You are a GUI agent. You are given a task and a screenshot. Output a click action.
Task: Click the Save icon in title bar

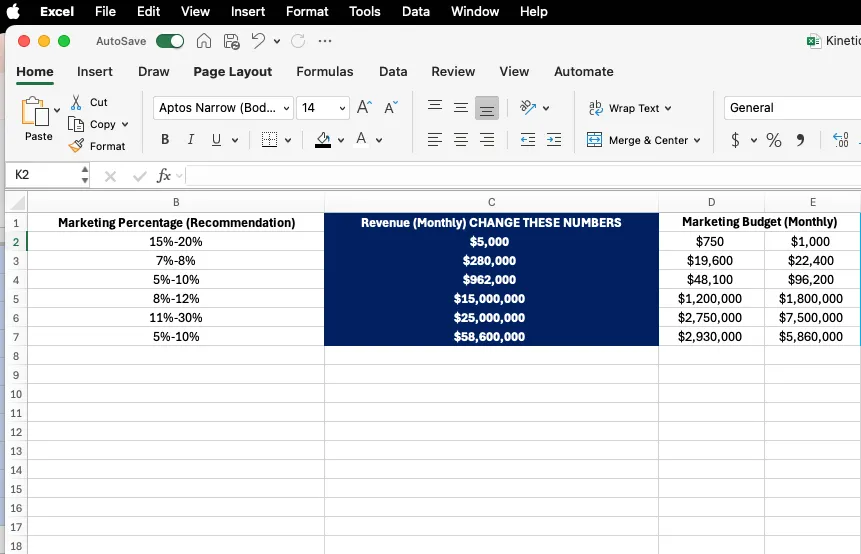tap(232, 41)
